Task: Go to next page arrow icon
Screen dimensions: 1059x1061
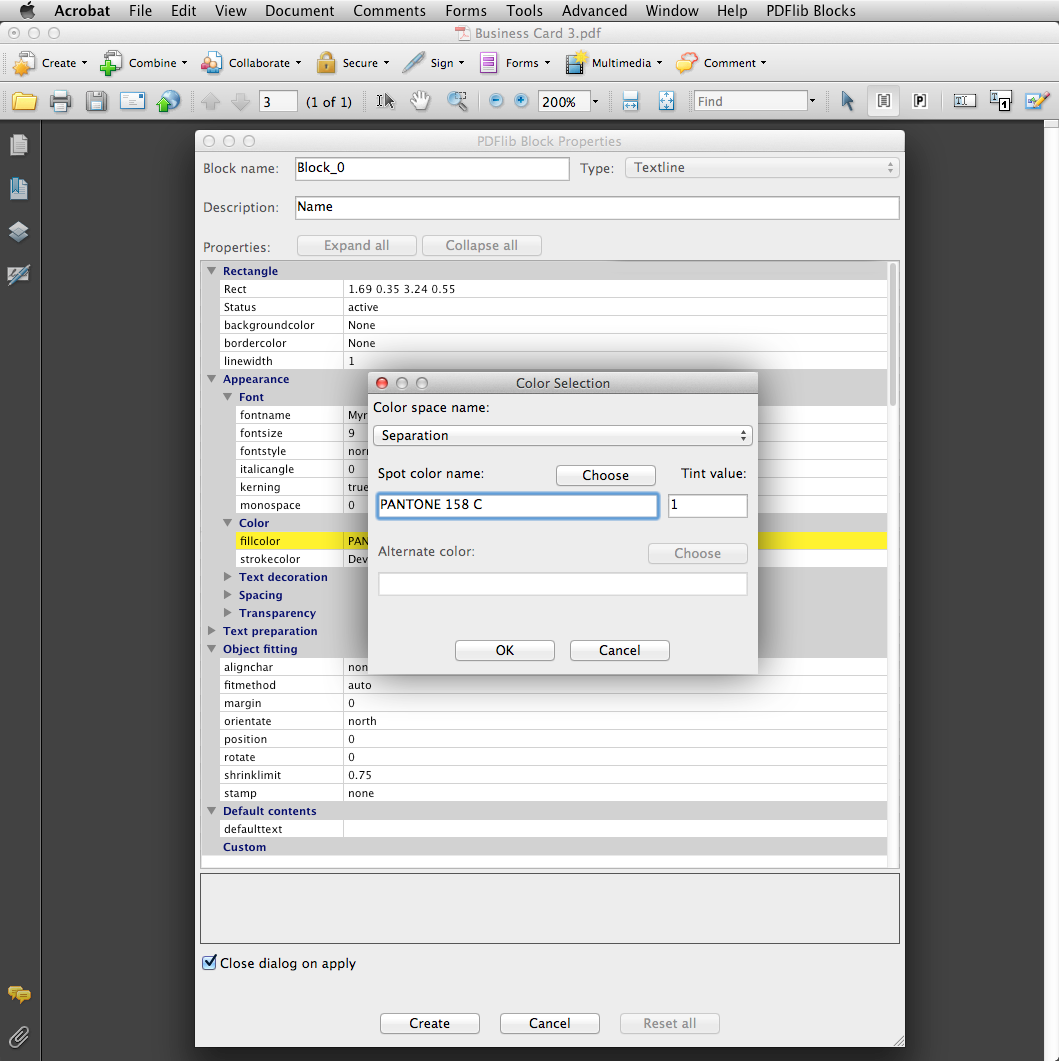Action: click(x=240, y=101)
